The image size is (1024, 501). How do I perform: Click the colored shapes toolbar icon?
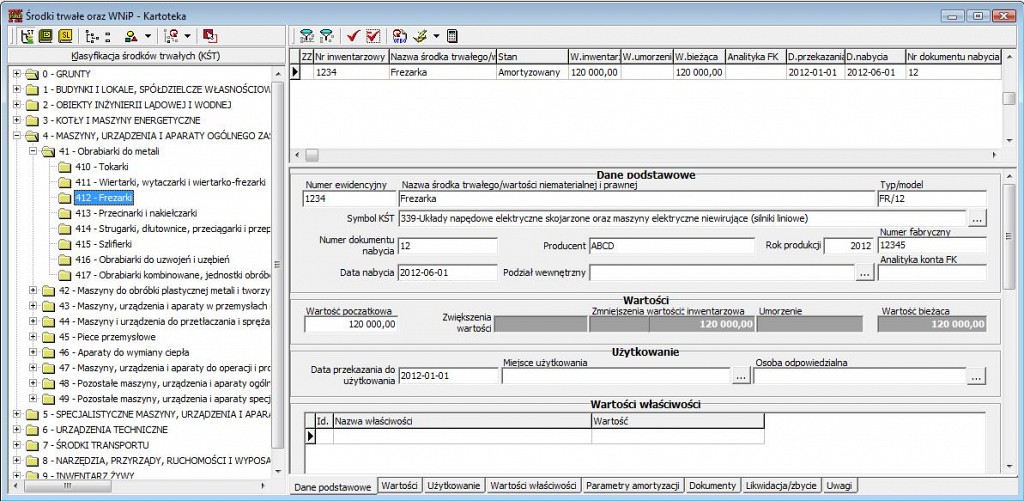(x=131, y=35)
